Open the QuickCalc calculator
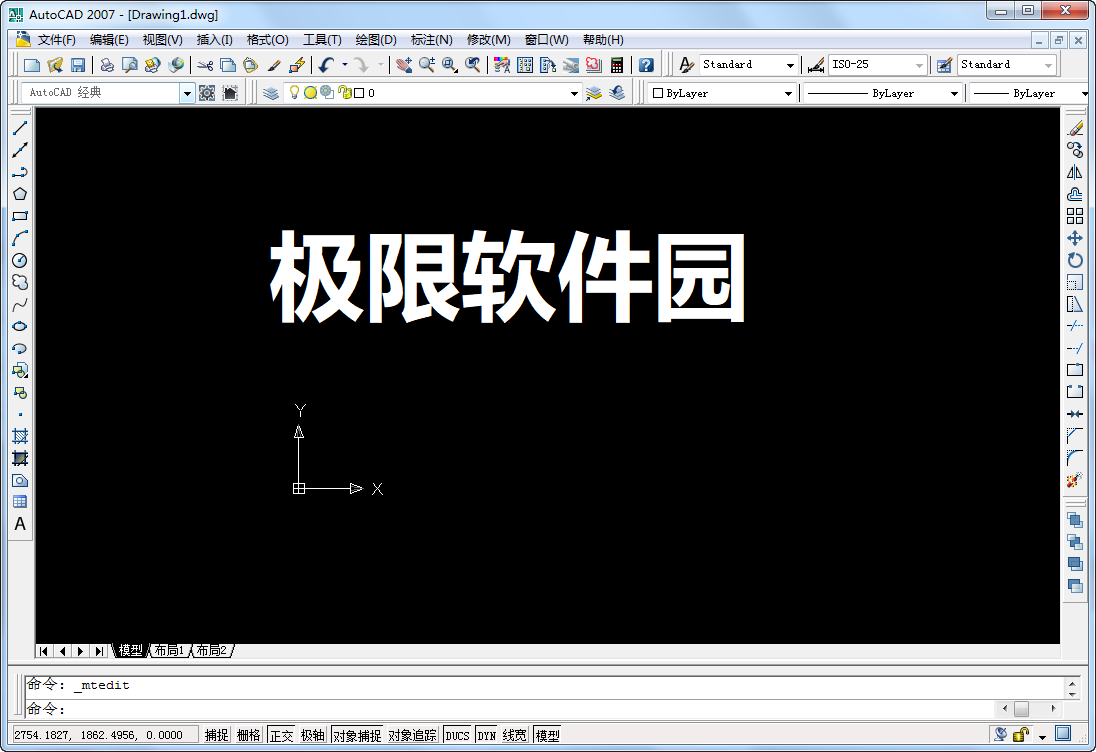Screen dimensions: 1096x752 tap(616, 65)
